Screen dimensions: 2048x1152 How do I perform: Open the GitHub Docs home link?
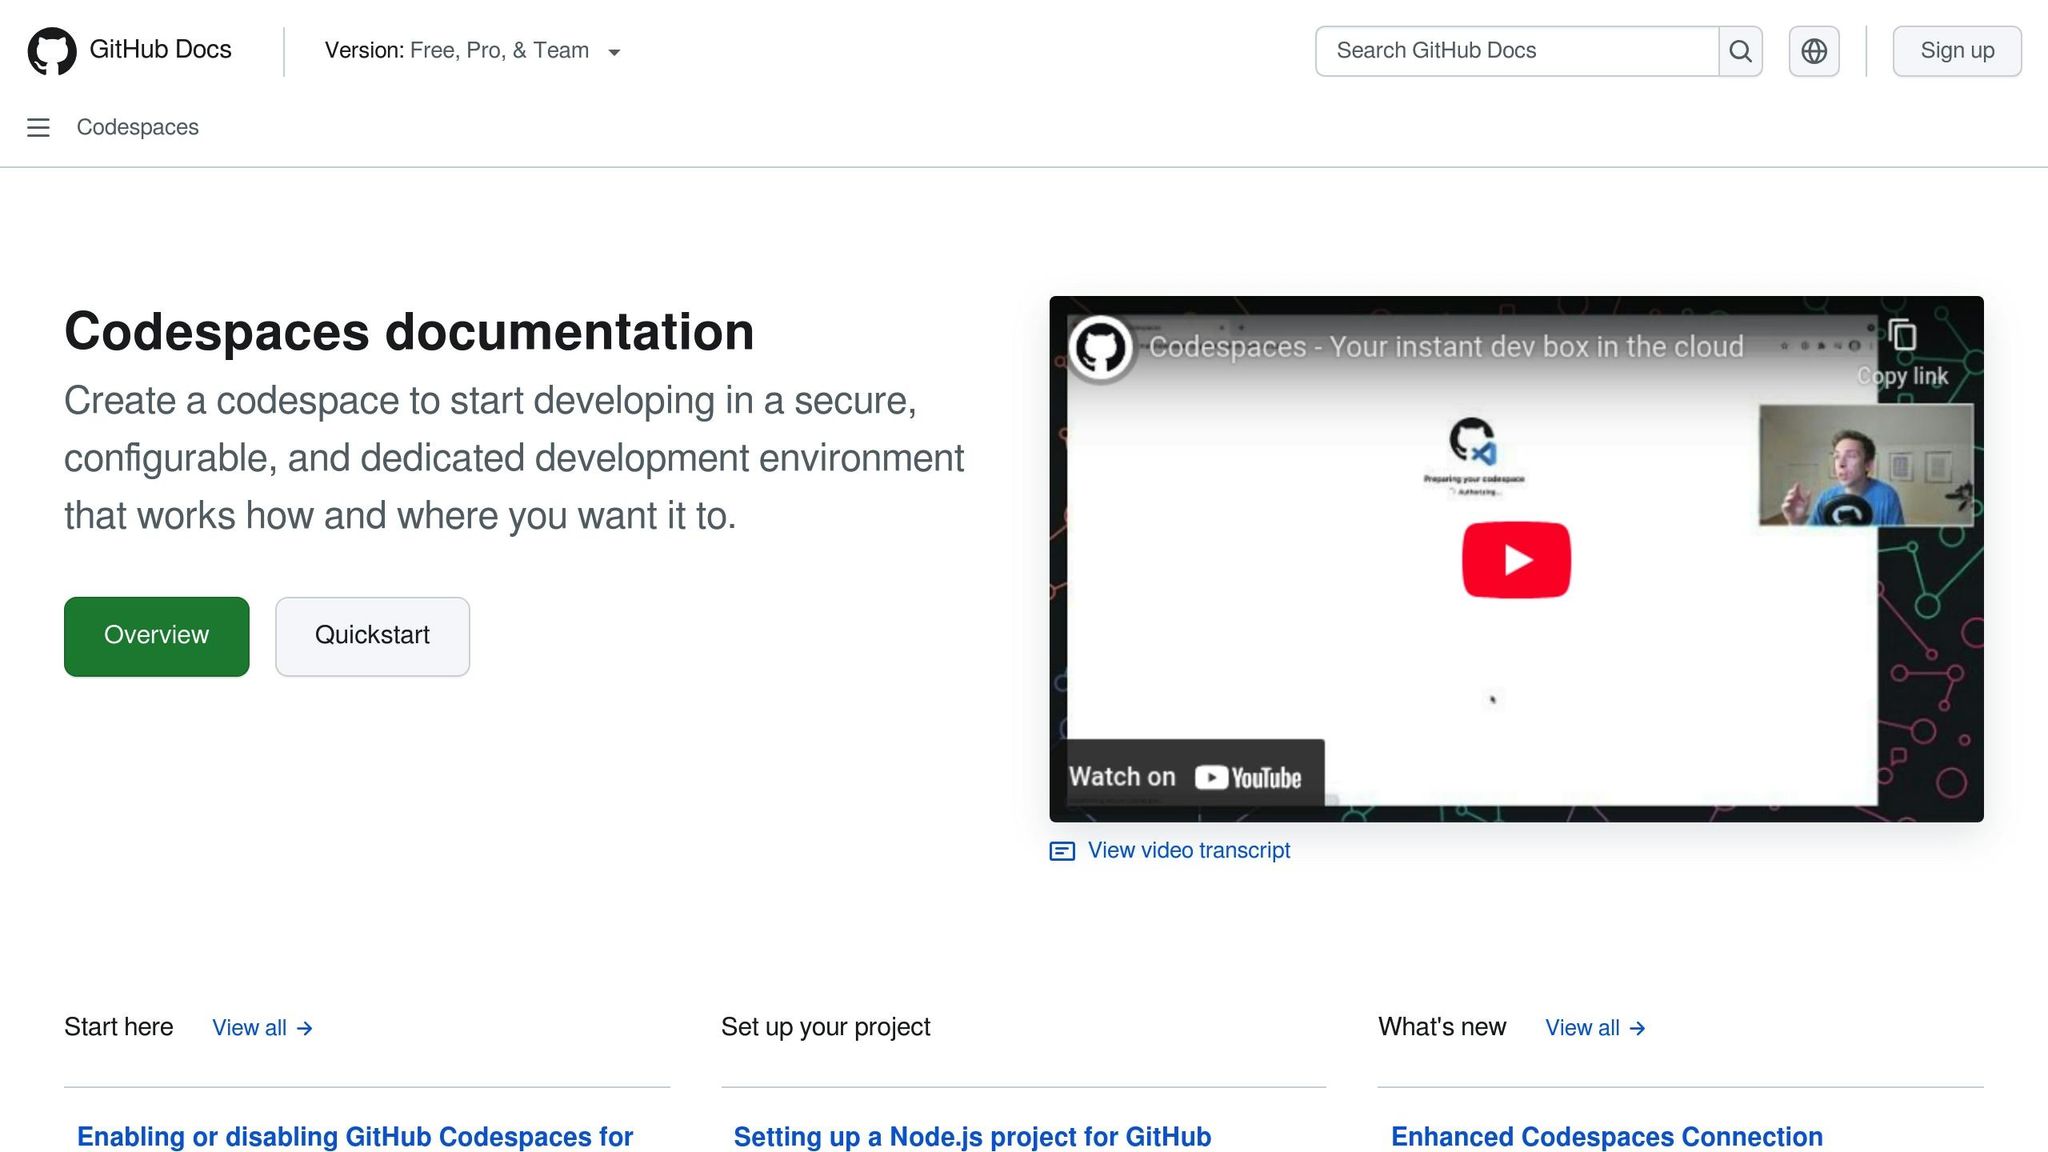tap(160, 50)
